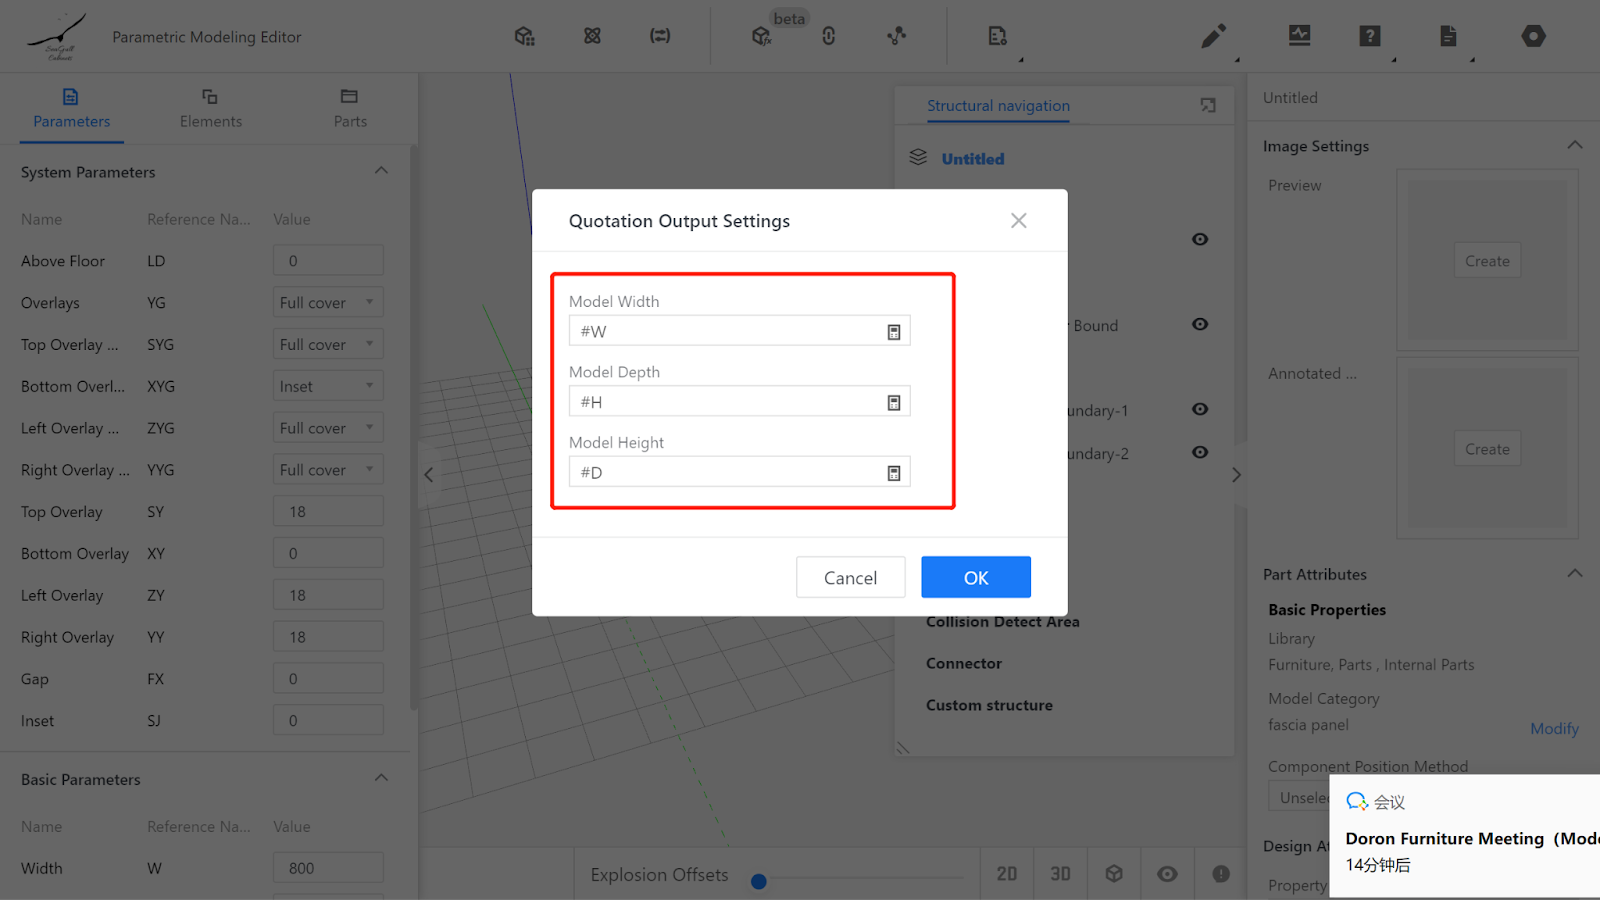Cancel the Quotation Output Settings dialog
The image size is (1600, 900).
pyautogui.click(x=850, y=578)
